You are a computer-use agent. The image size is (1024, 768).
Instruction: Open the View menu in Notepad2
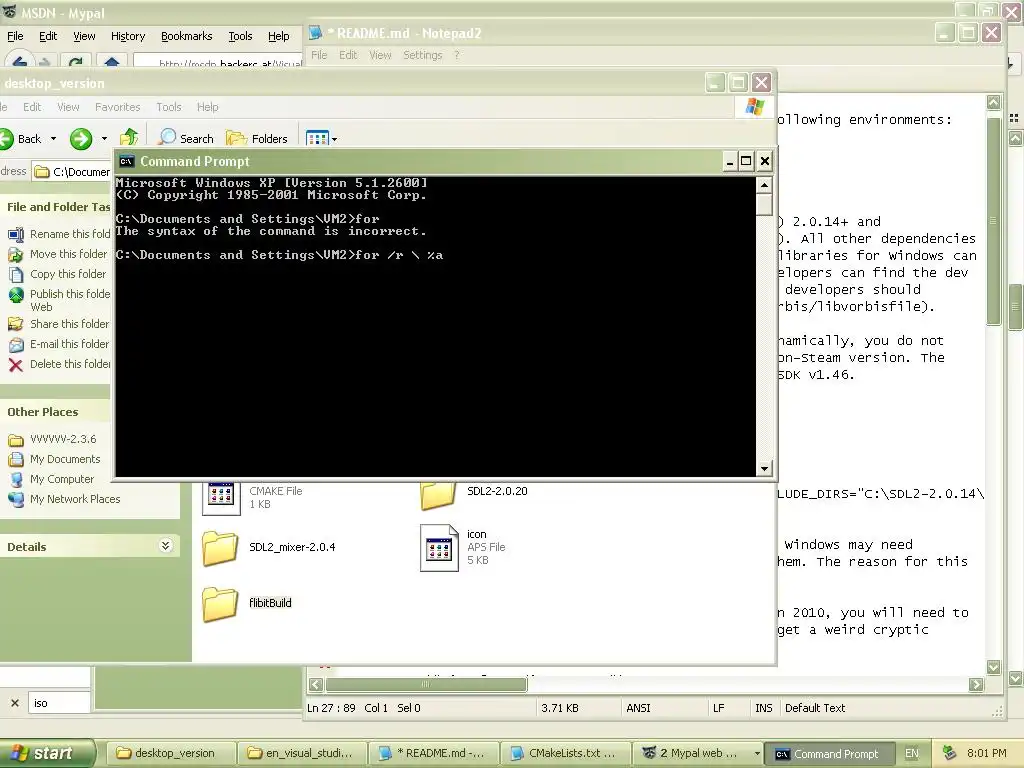coord(380,55)
